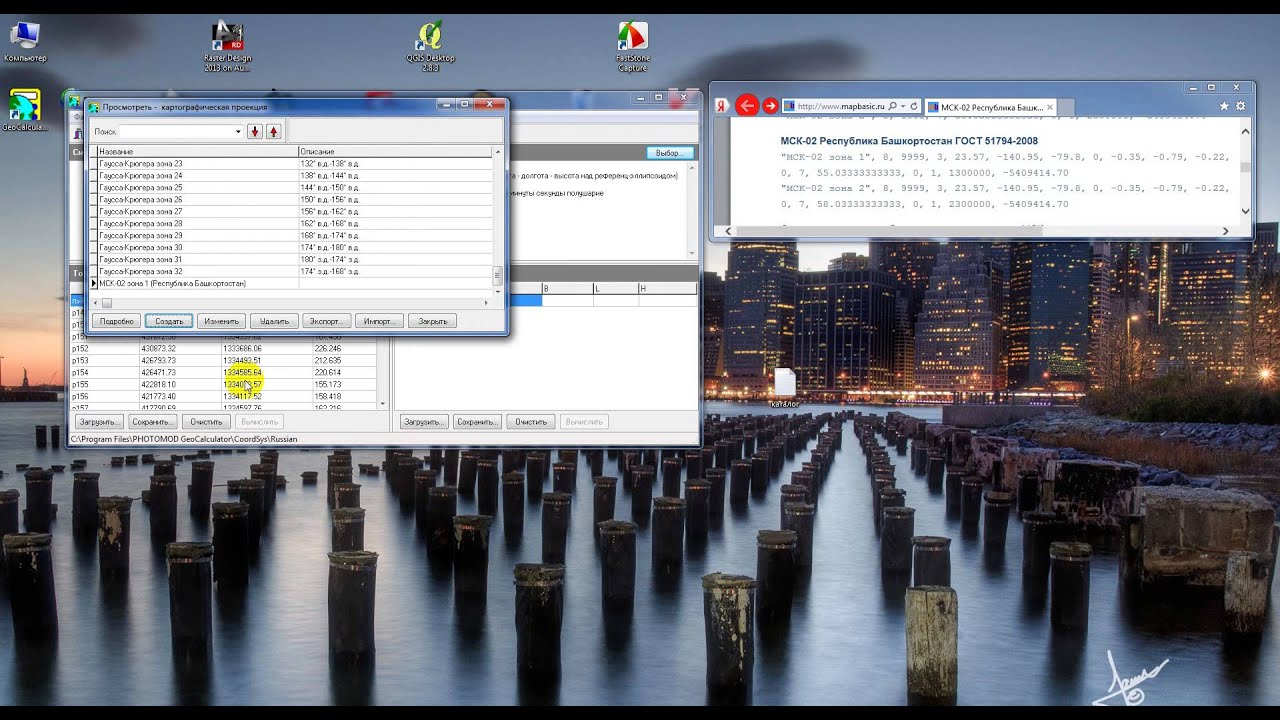The image size is (1280, 720).
Task: Expand the Поиск search dropdown
Action: coord(237,131)
